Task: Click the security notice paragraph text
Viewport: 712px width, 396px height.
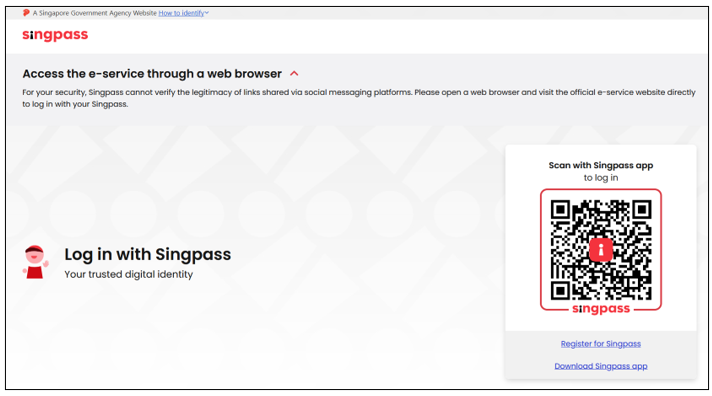Action: [x=359, y=98]
